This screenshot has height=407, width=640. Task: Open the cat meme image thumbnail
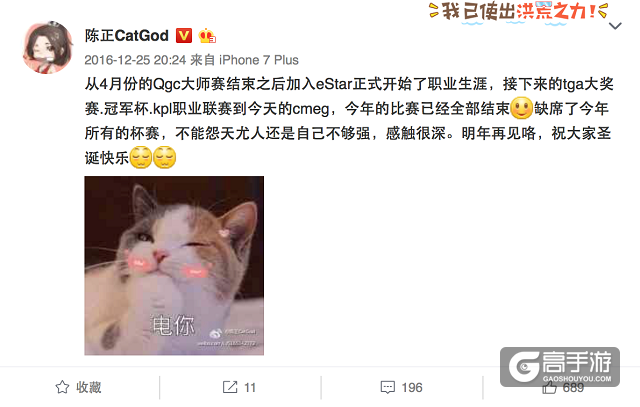[174, 266]
